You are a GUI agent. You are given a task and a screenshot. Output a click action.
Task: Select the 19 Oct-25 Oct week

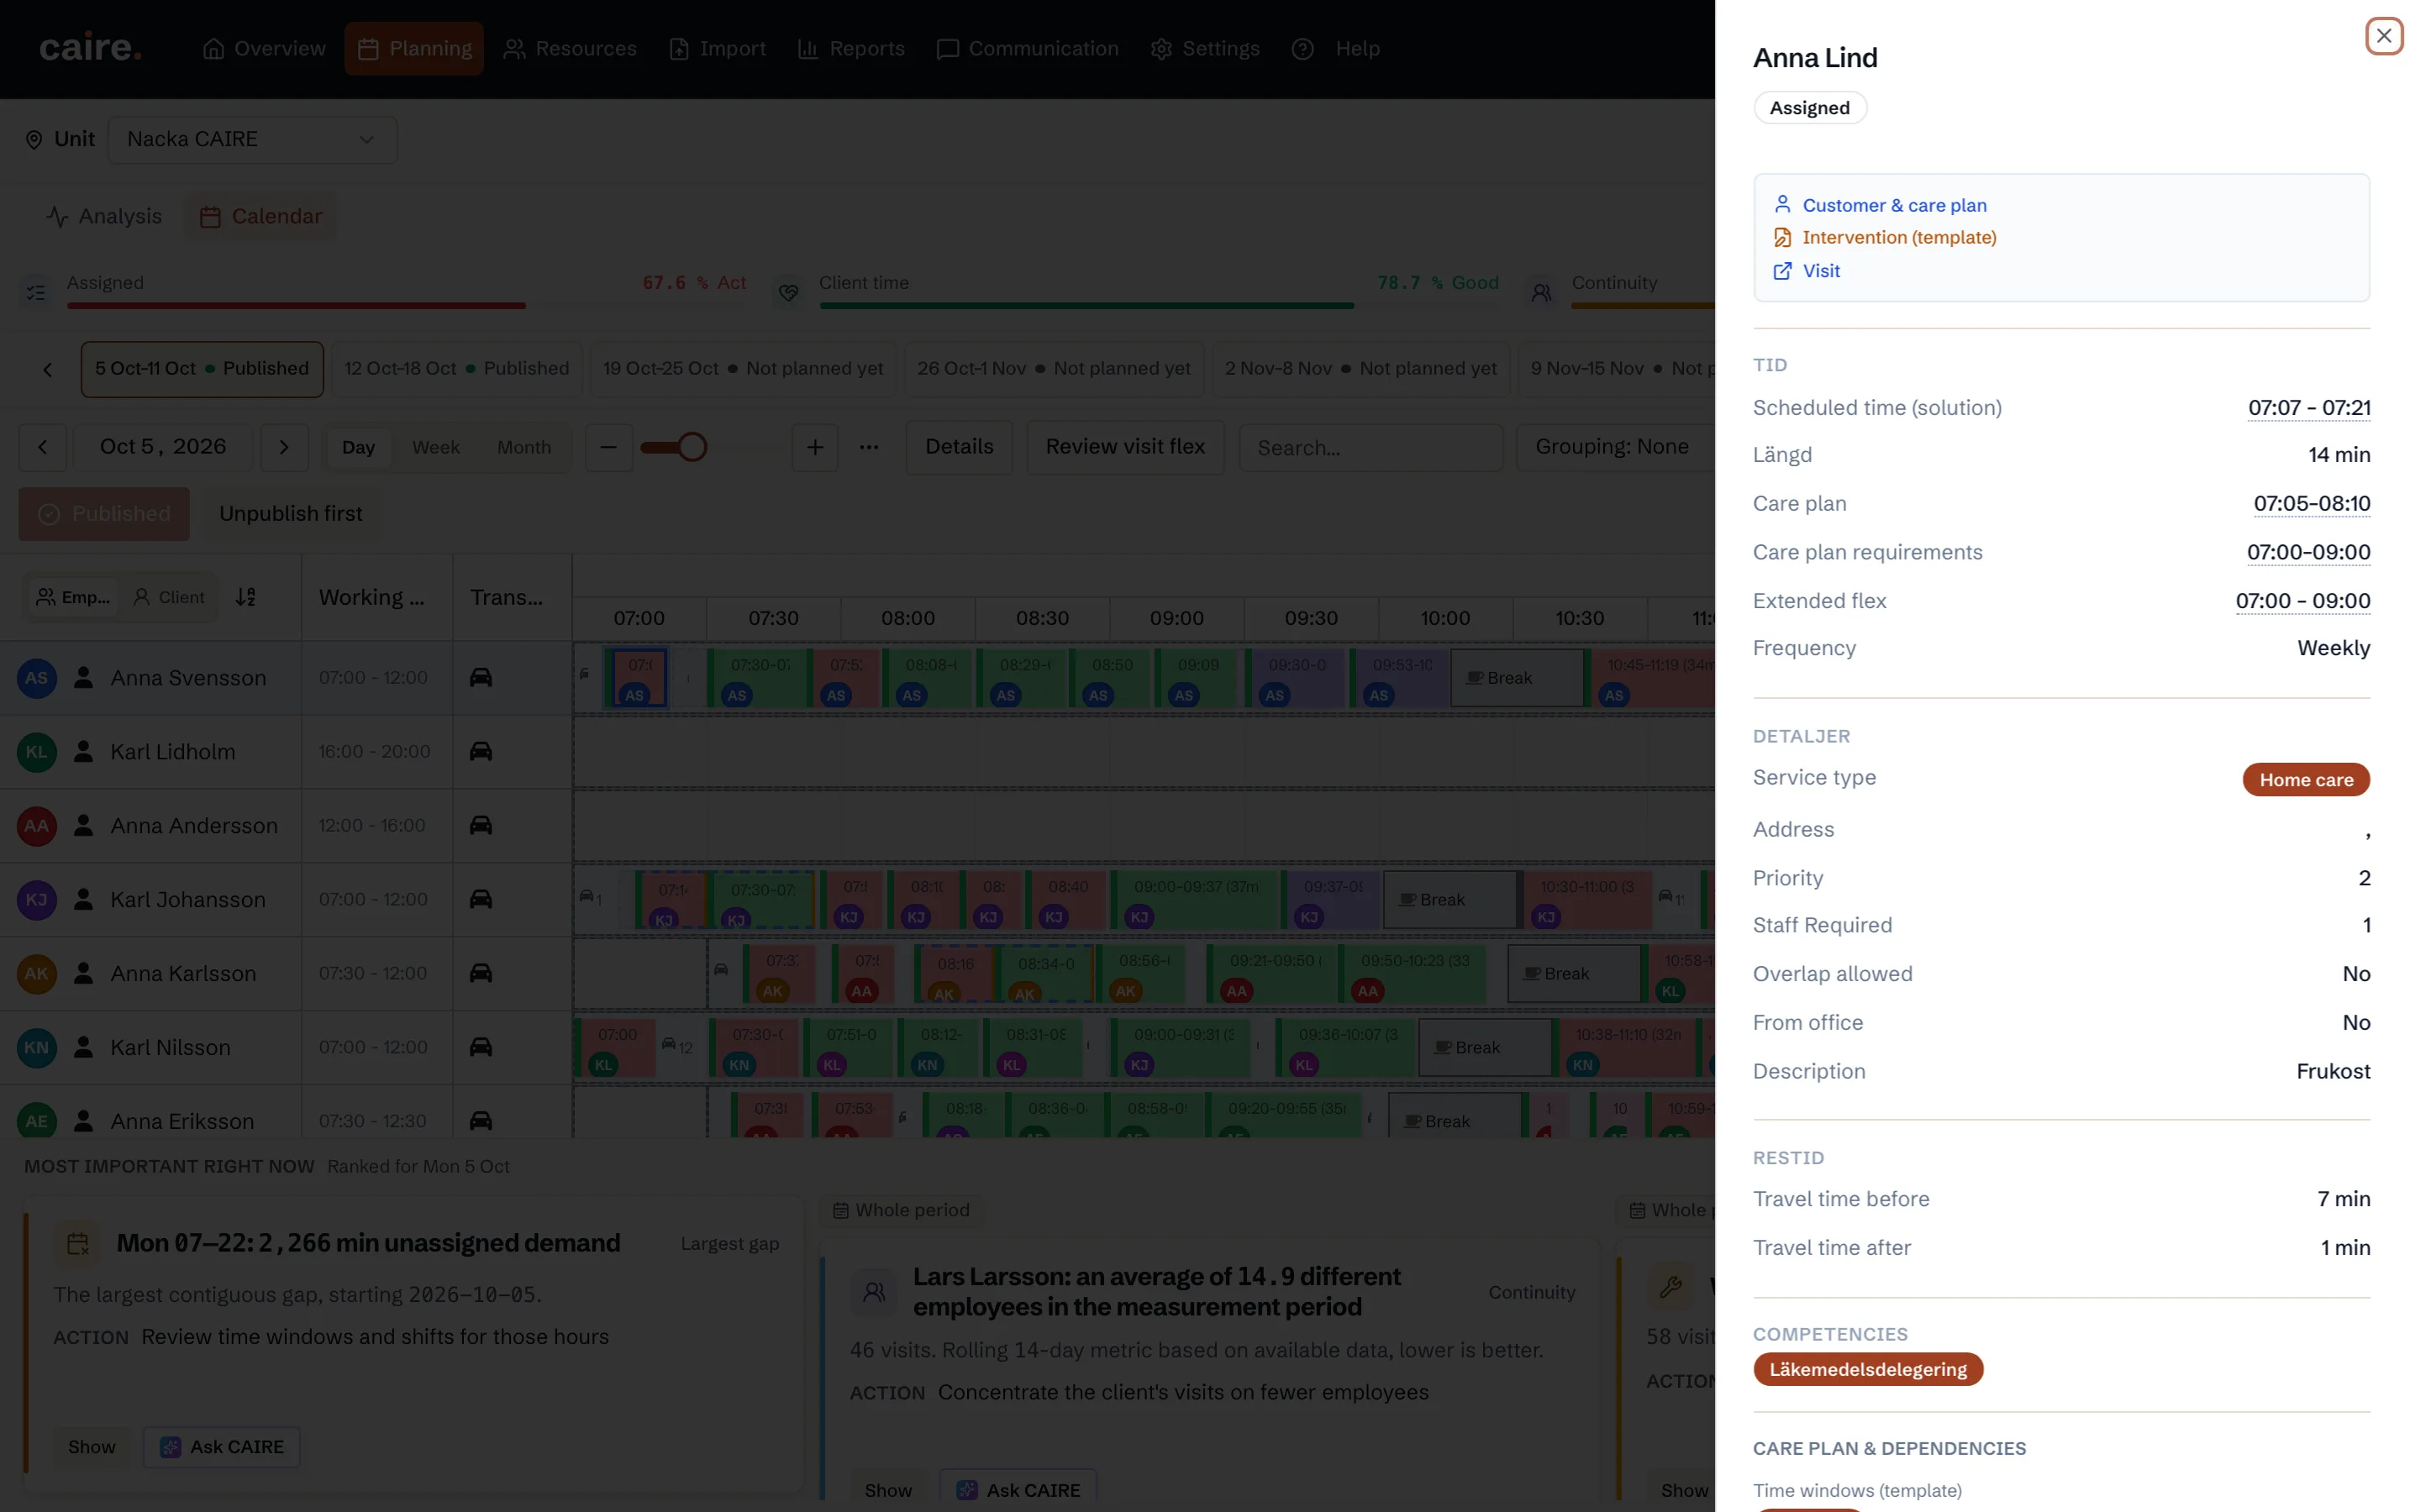click(743, 368)
